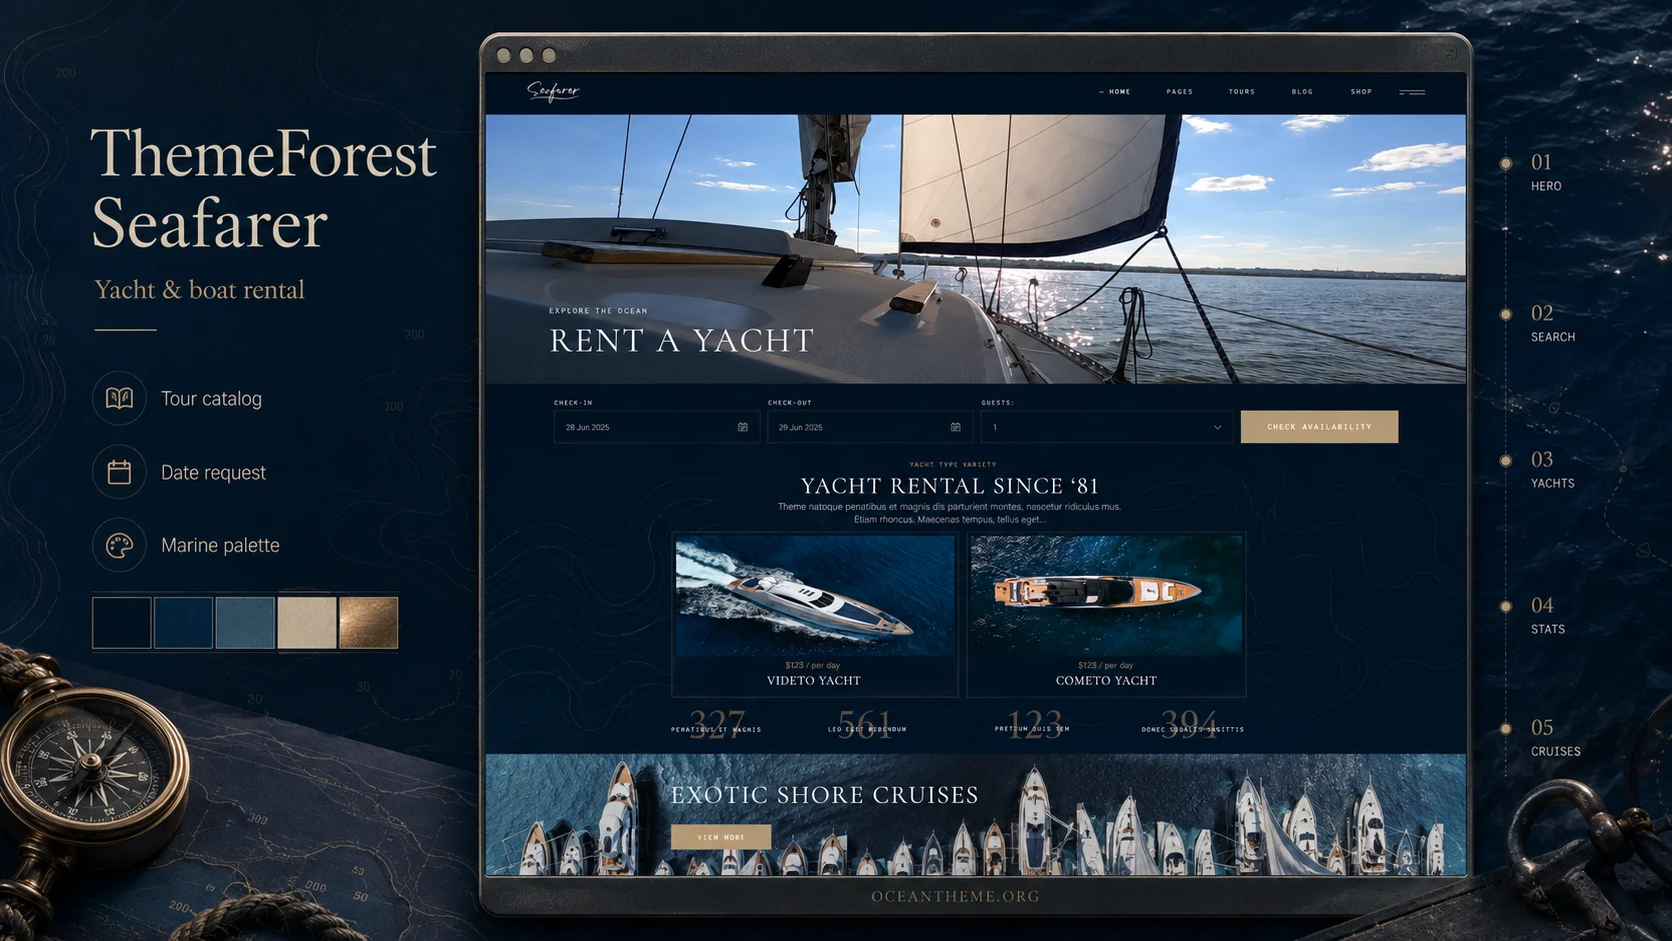Select the check-in date field 28 Jun 2025
Viewport: 1672px width, 941px height.
[656, 427]
